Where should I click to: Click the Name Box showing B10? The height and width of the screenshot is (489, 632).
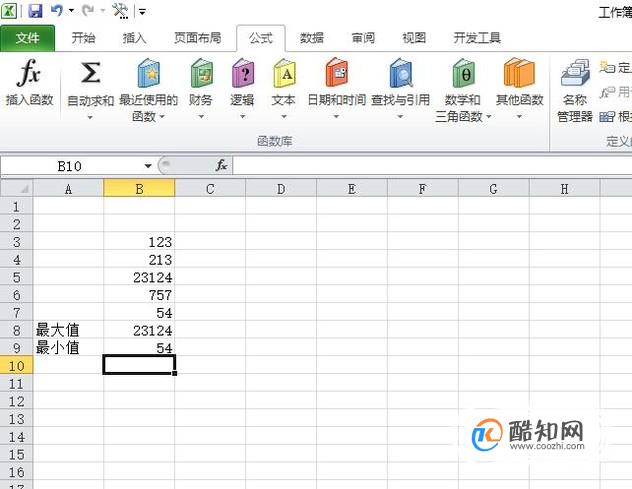coord(69,166)
